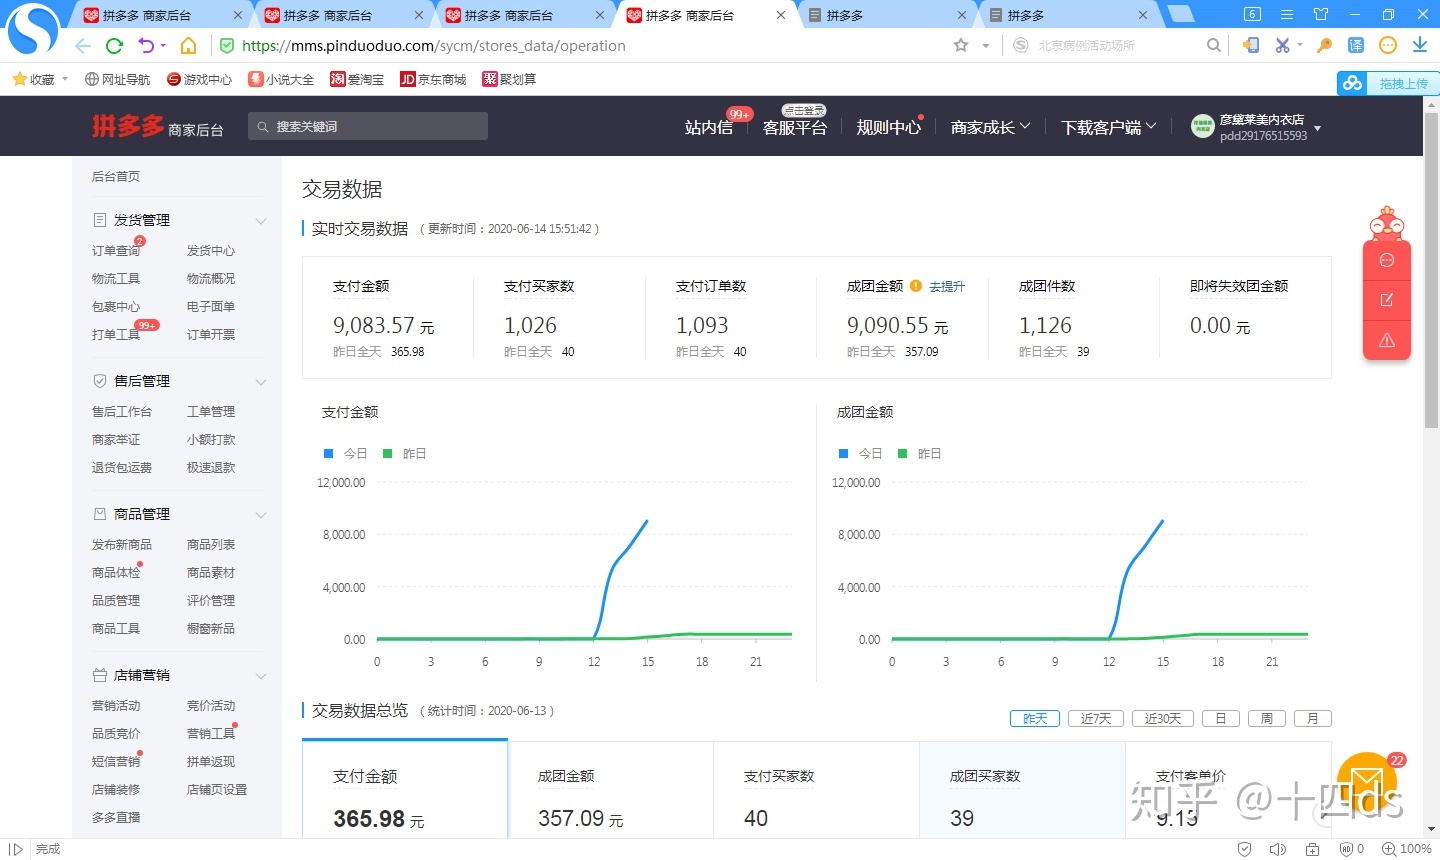Click the undo/restore page icon

[x=146, y=46]
